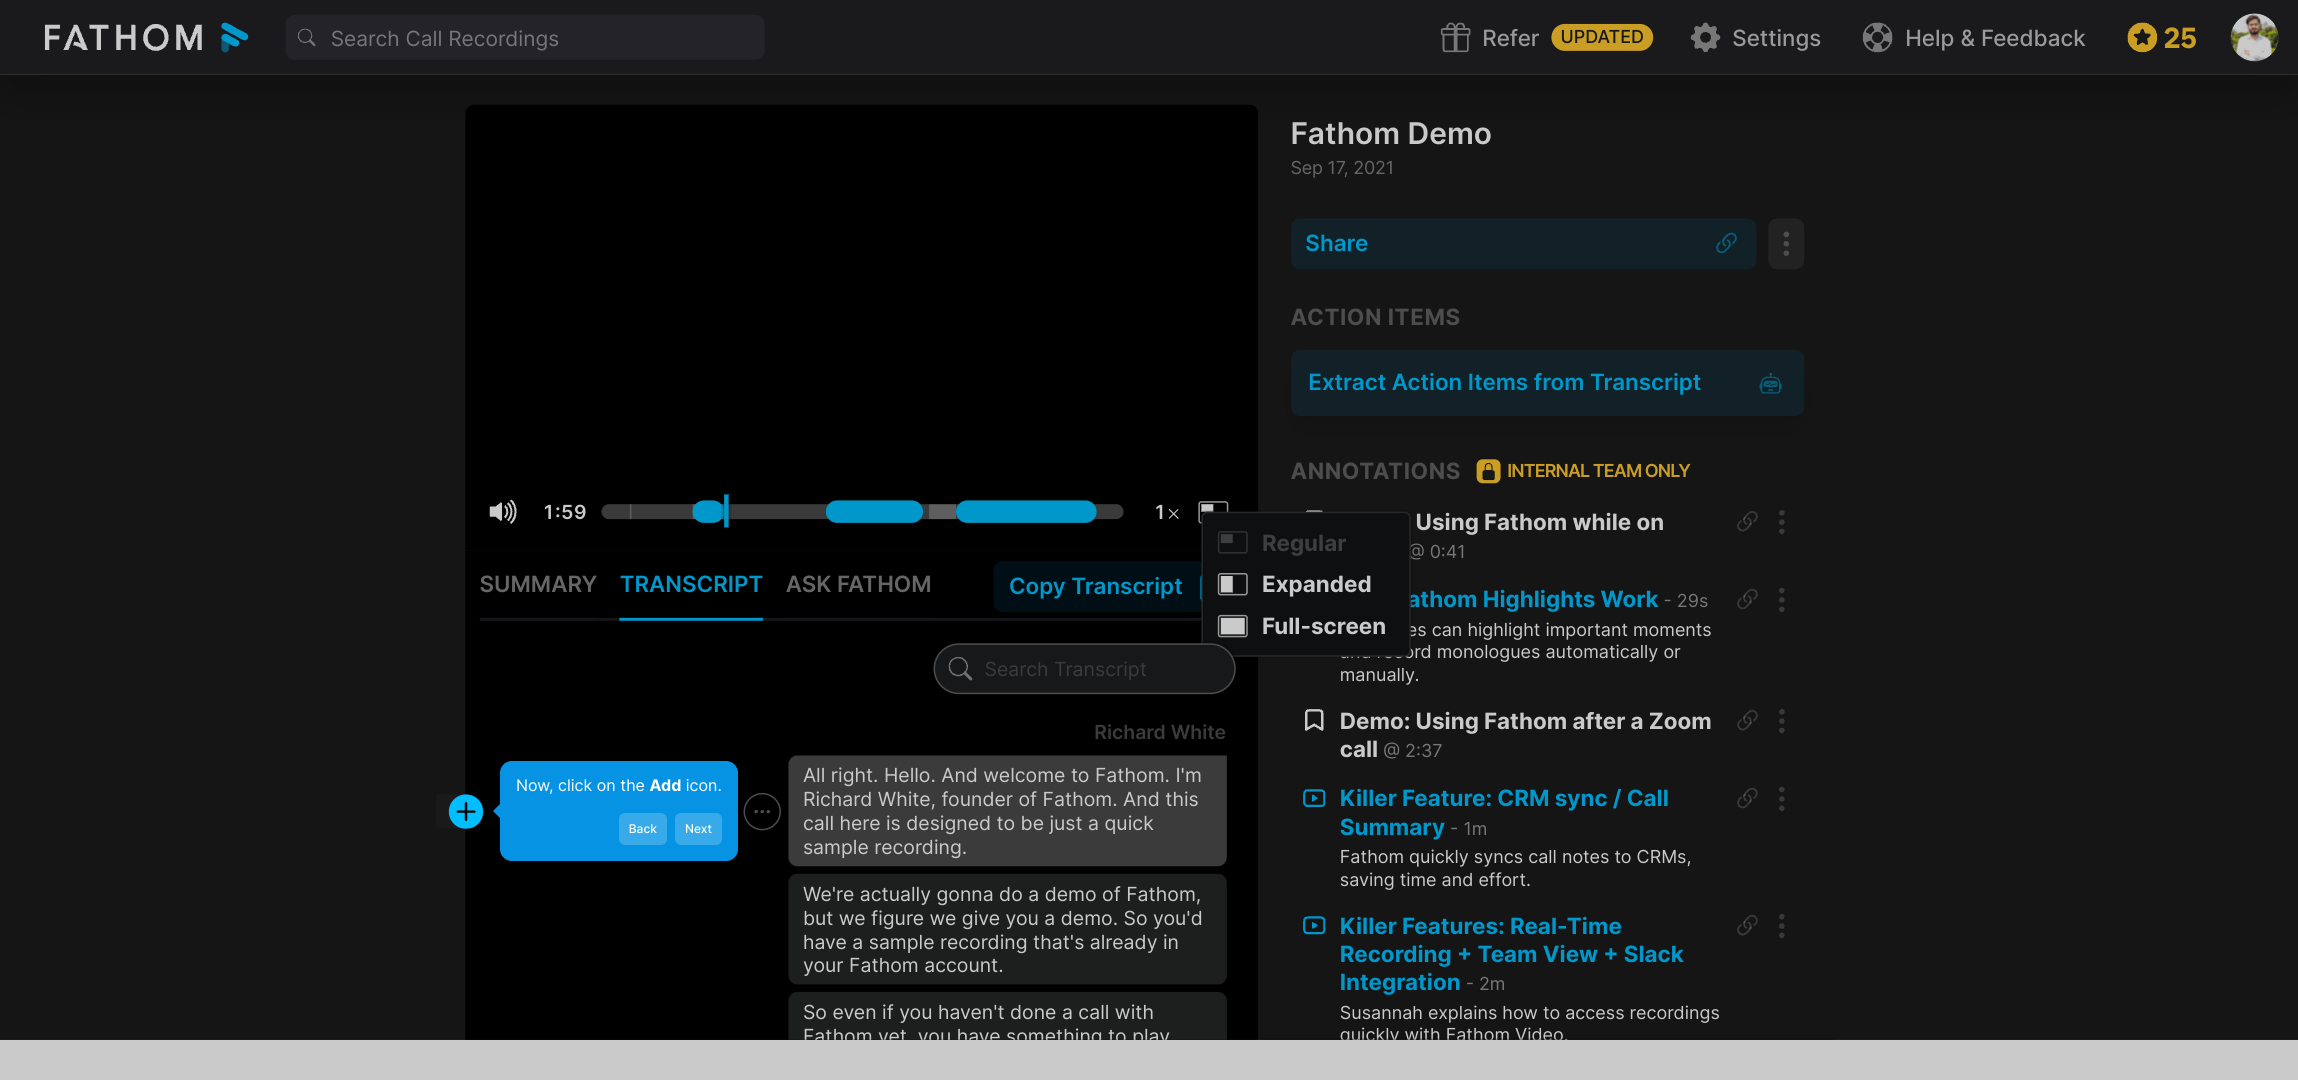The width and height of the screenshot is (2298, 1080).
Task: Copy link for CRM sync / Call Summary
Action: tap(1747, 798)
